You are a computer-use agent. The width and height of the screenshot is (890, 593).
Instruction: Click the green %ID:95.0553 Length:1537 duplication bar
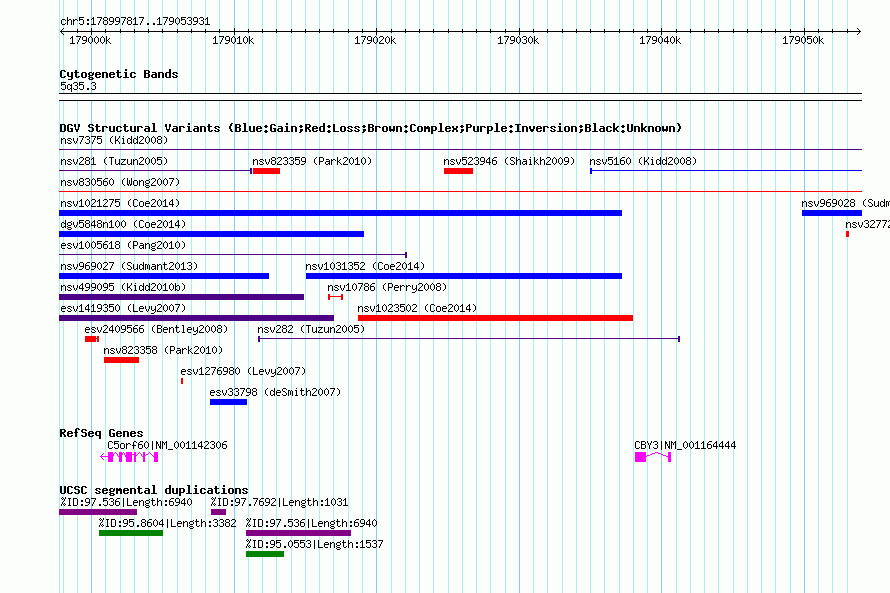265,554
